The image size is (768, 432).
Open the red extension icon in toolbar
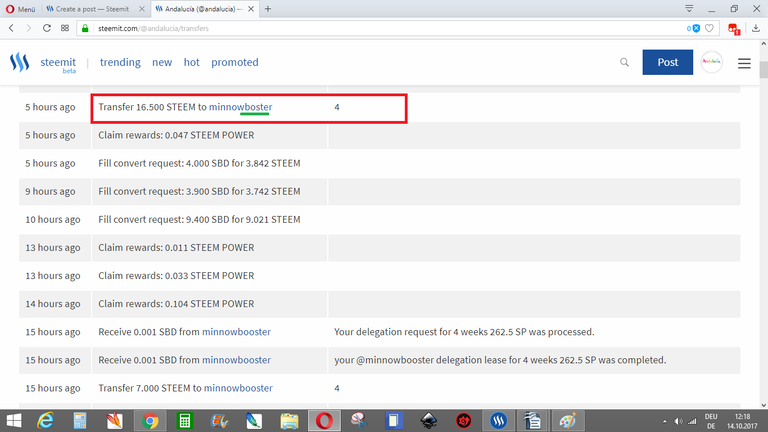(733, 29)
